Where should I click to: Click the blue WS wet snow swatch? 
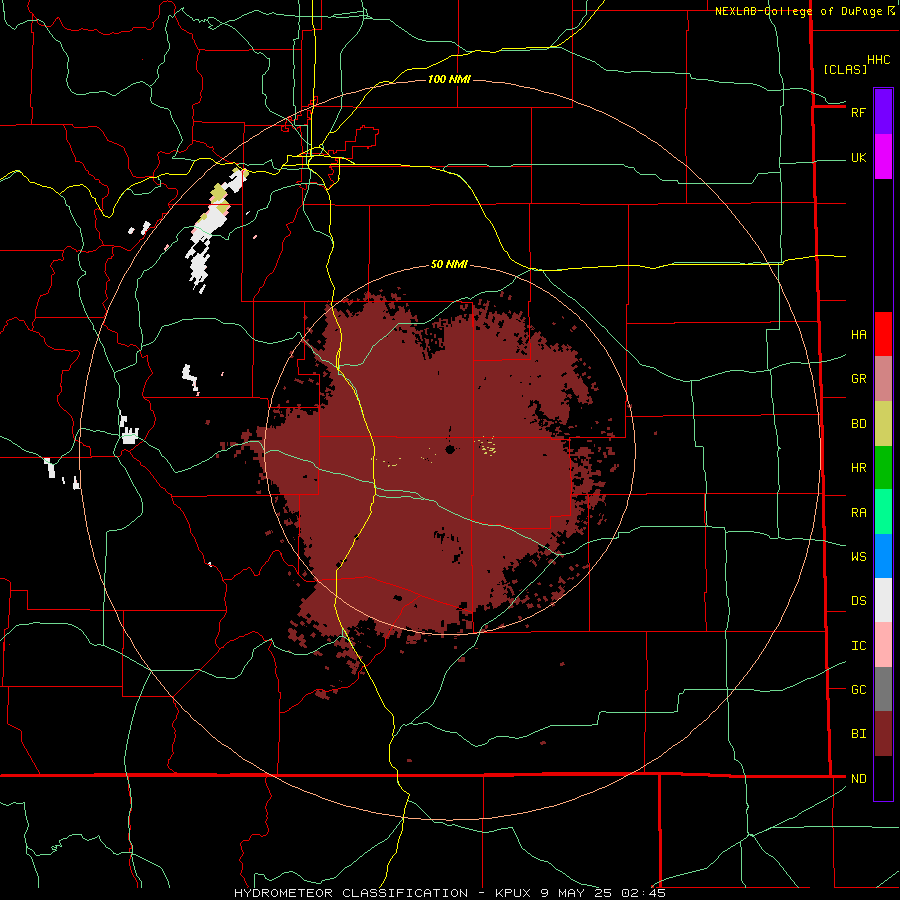pyautogui.click(x=883, y=556)
